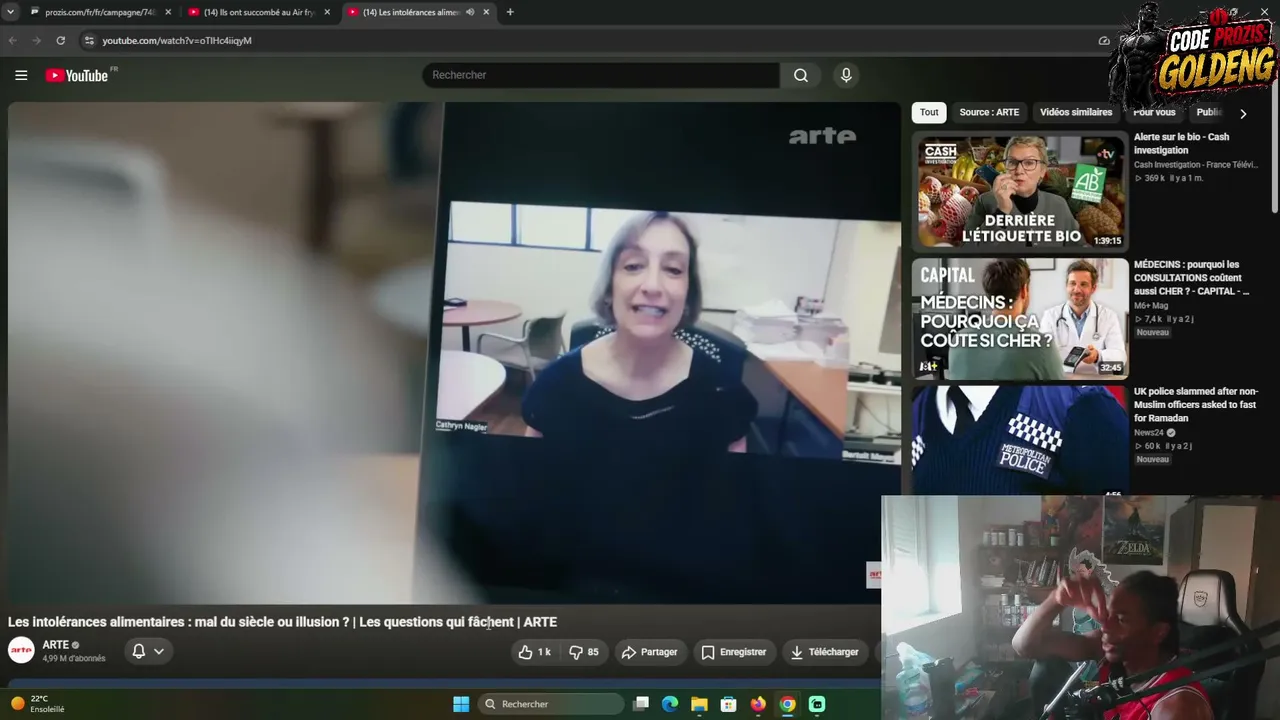The image size is (1280, 720).
Task: Focus the YouTube Rechercher search field
Action: point(600,75)
